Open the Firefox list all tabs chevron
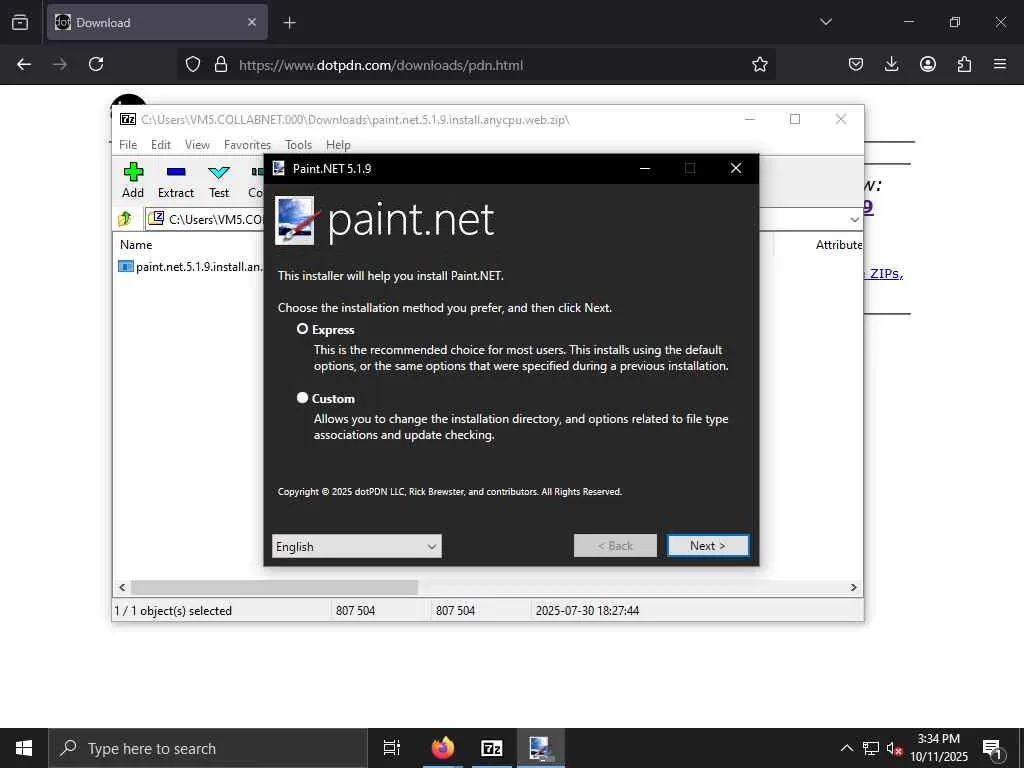Viewport: 1024px width, 768px height. (x=825, y=22)
